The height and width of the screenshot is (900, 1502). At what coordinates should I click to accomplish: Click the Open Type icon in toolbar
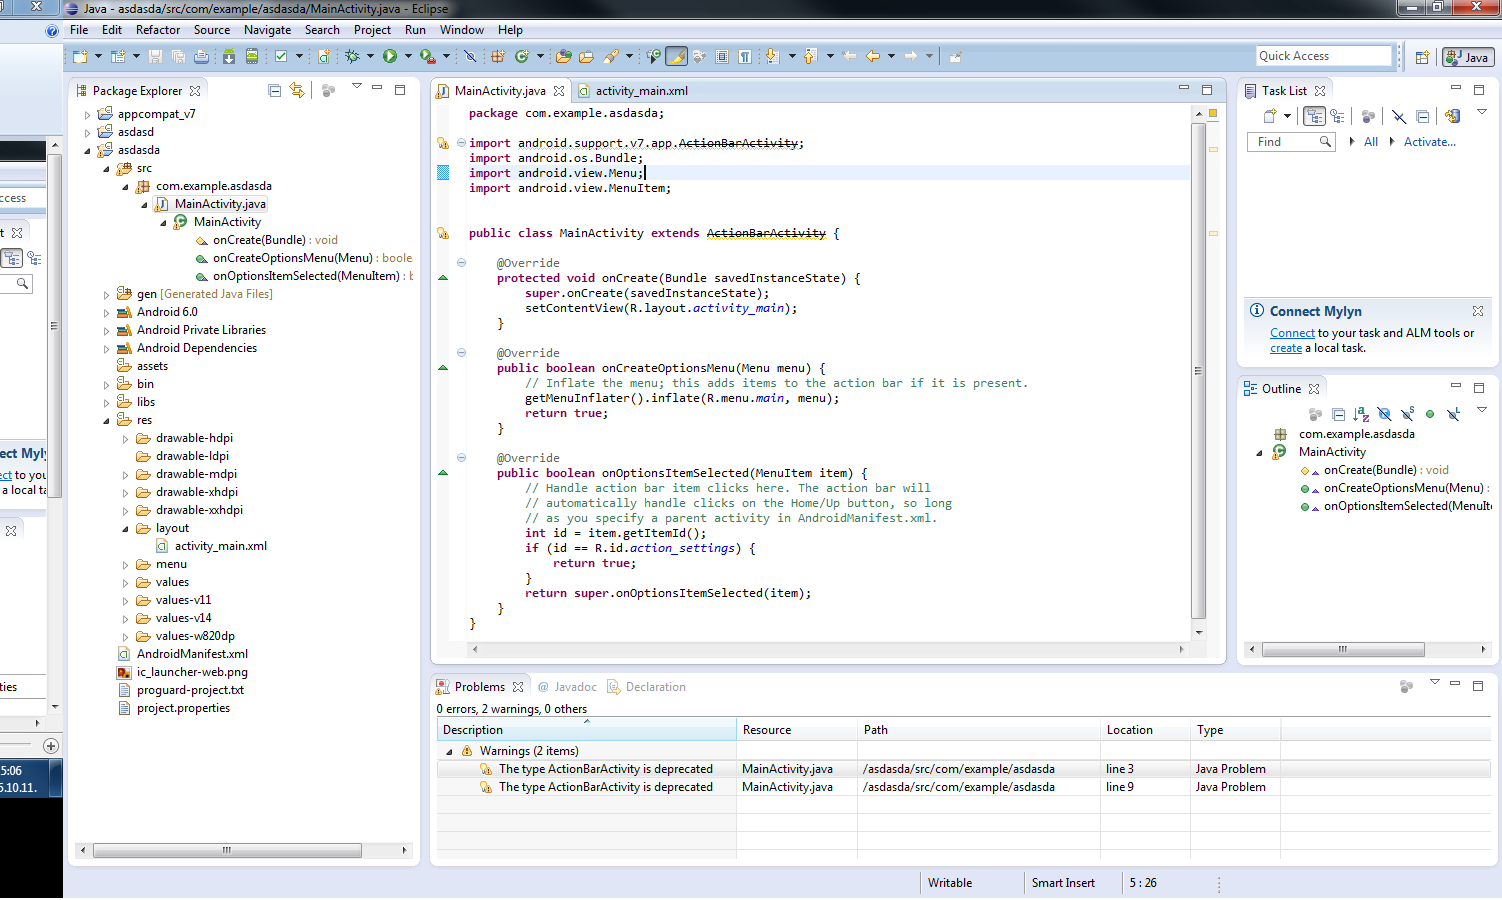point(563,56)
